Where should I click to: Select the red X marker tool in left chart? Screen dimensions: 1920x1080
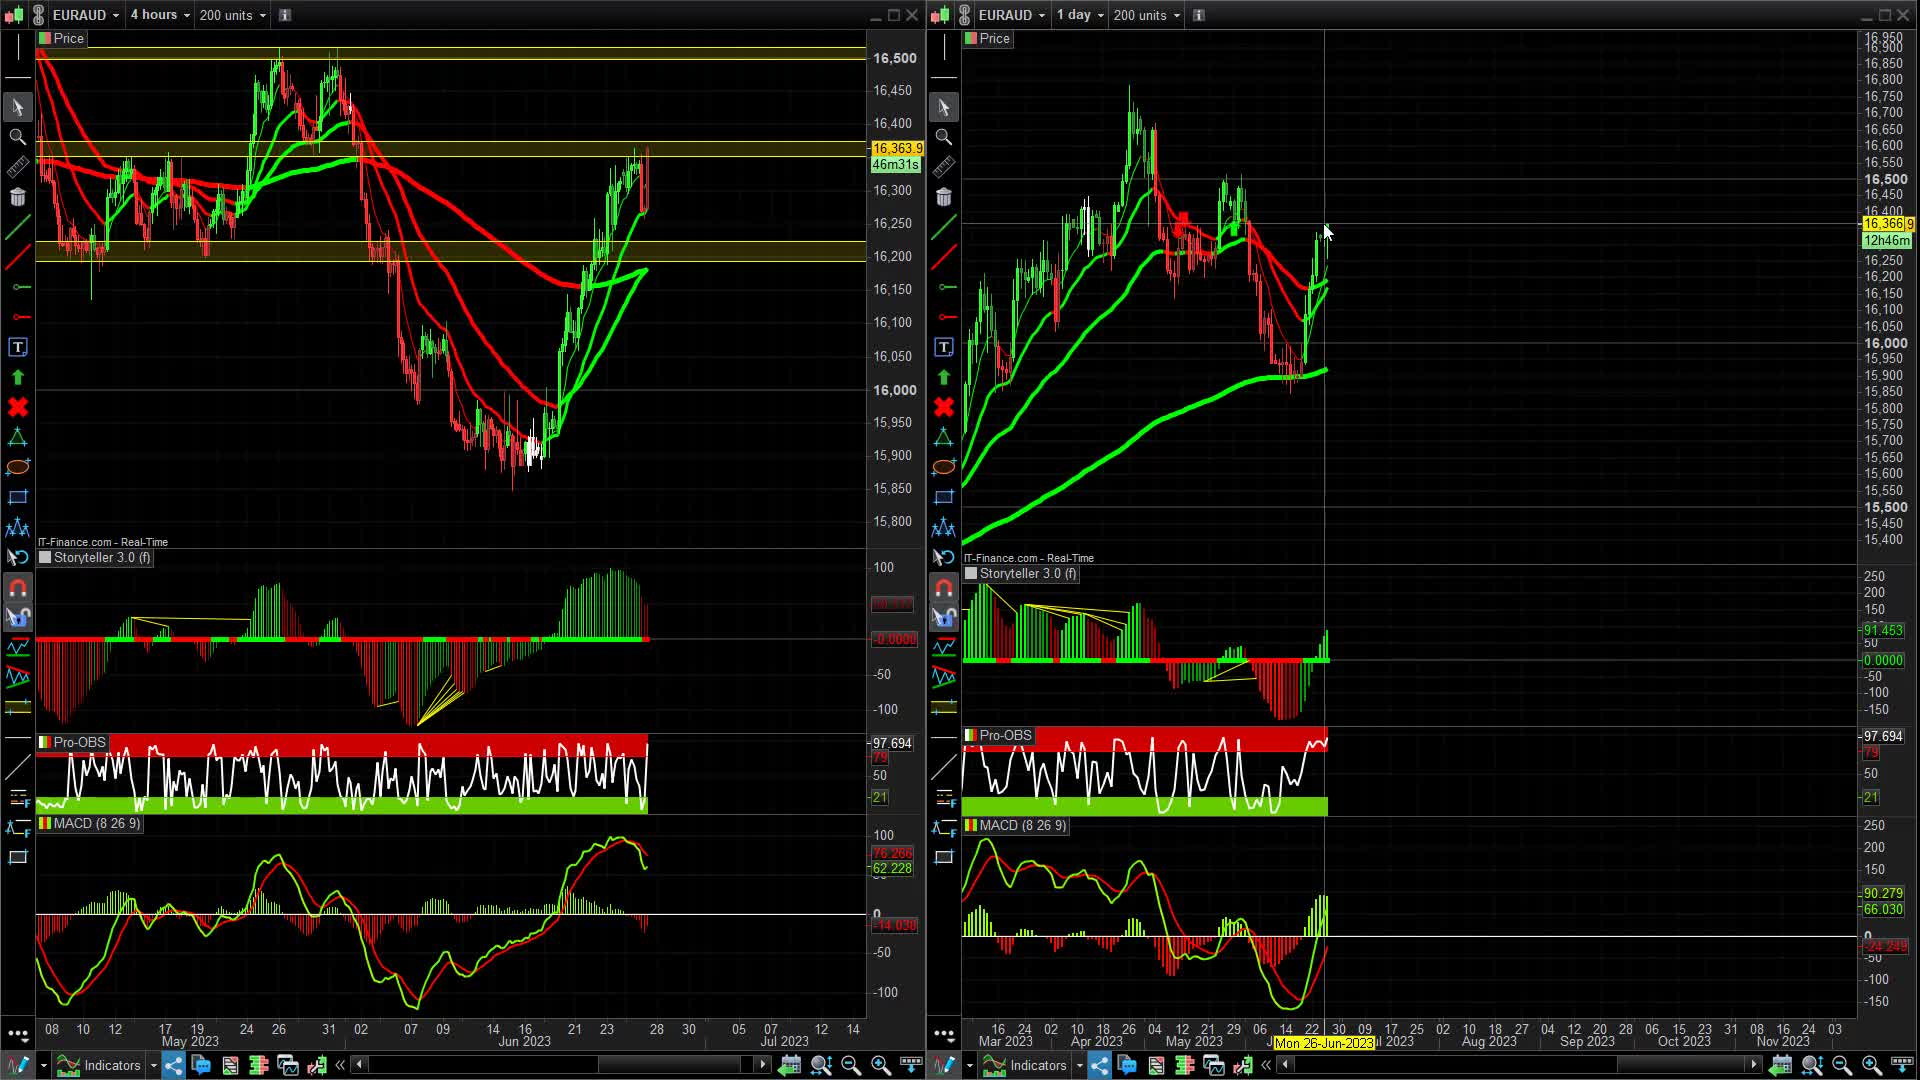(17, 407)
